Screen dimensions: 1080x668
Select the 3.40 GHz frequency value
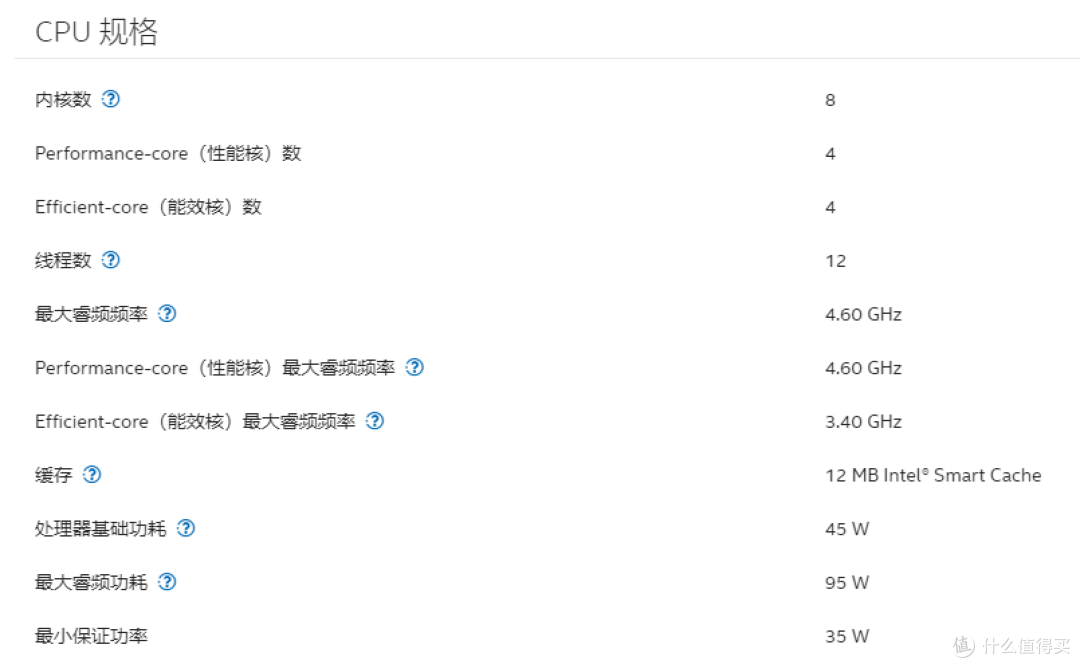coord(863,421)
